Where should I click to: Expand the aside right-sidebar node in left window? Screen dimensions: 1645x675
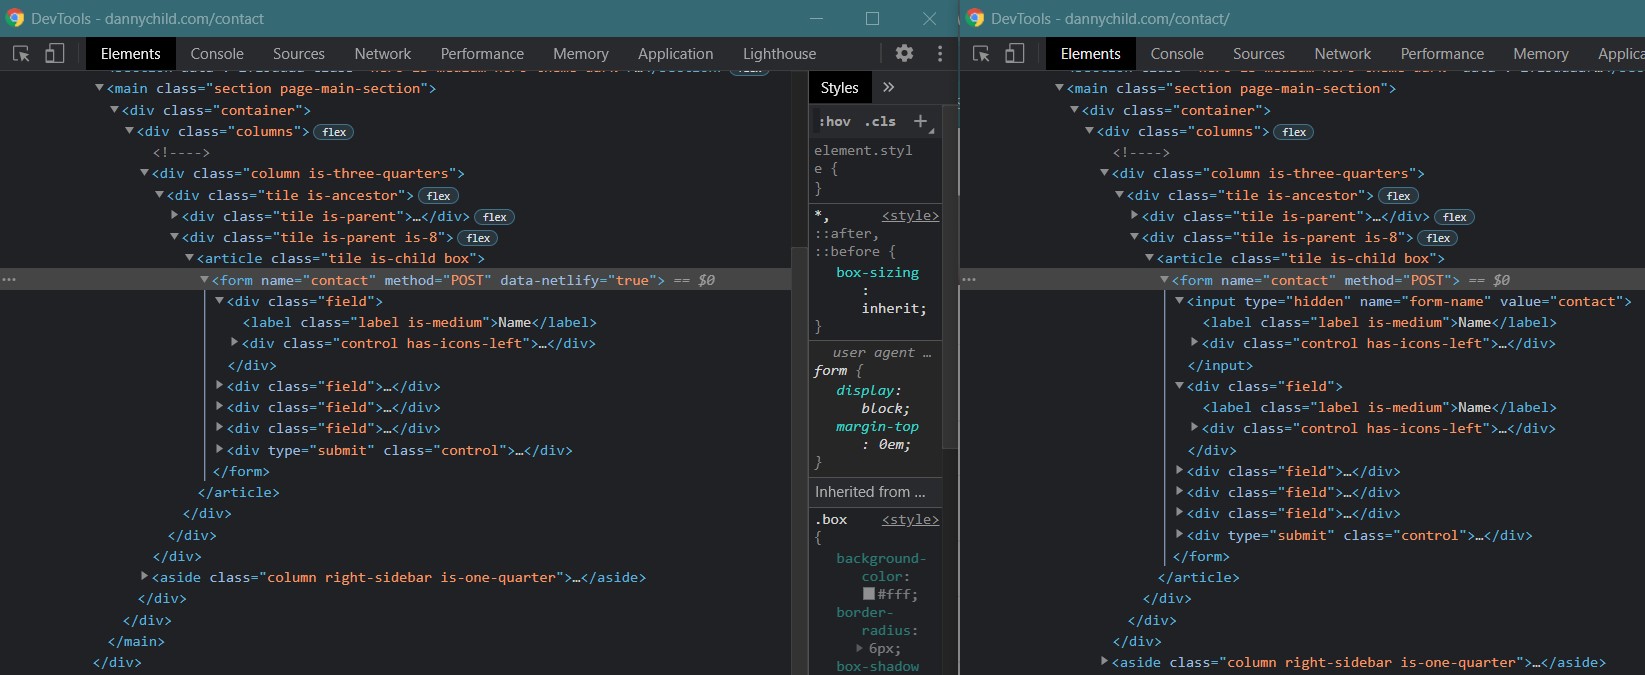pyautogui.click(x=145, y=576)
